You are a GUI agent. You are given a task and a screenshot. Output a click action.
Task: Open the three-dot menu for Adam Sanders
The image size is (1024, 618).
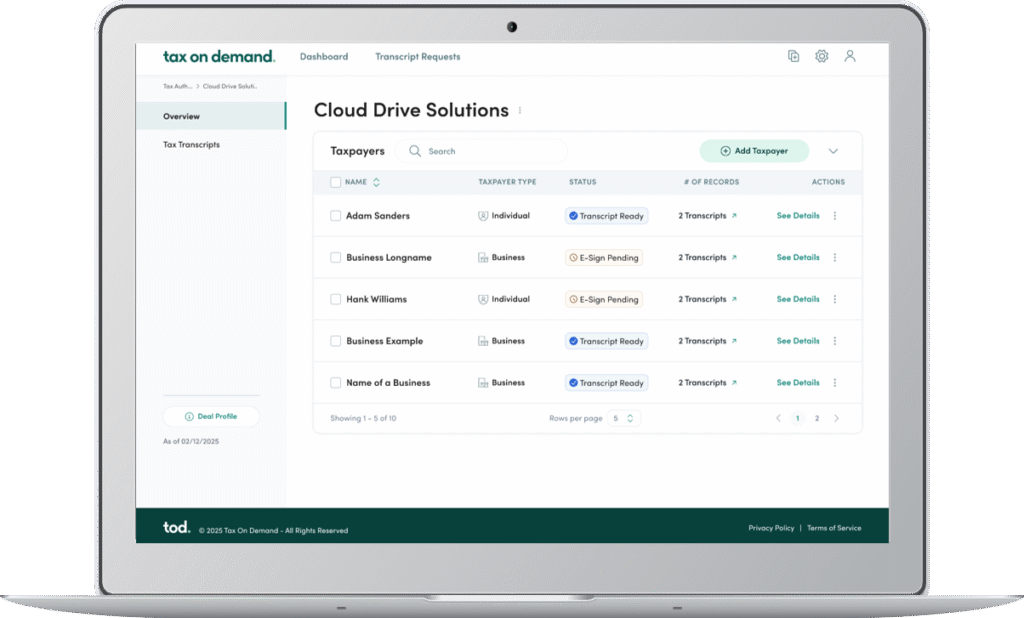[x=835, y=216]
